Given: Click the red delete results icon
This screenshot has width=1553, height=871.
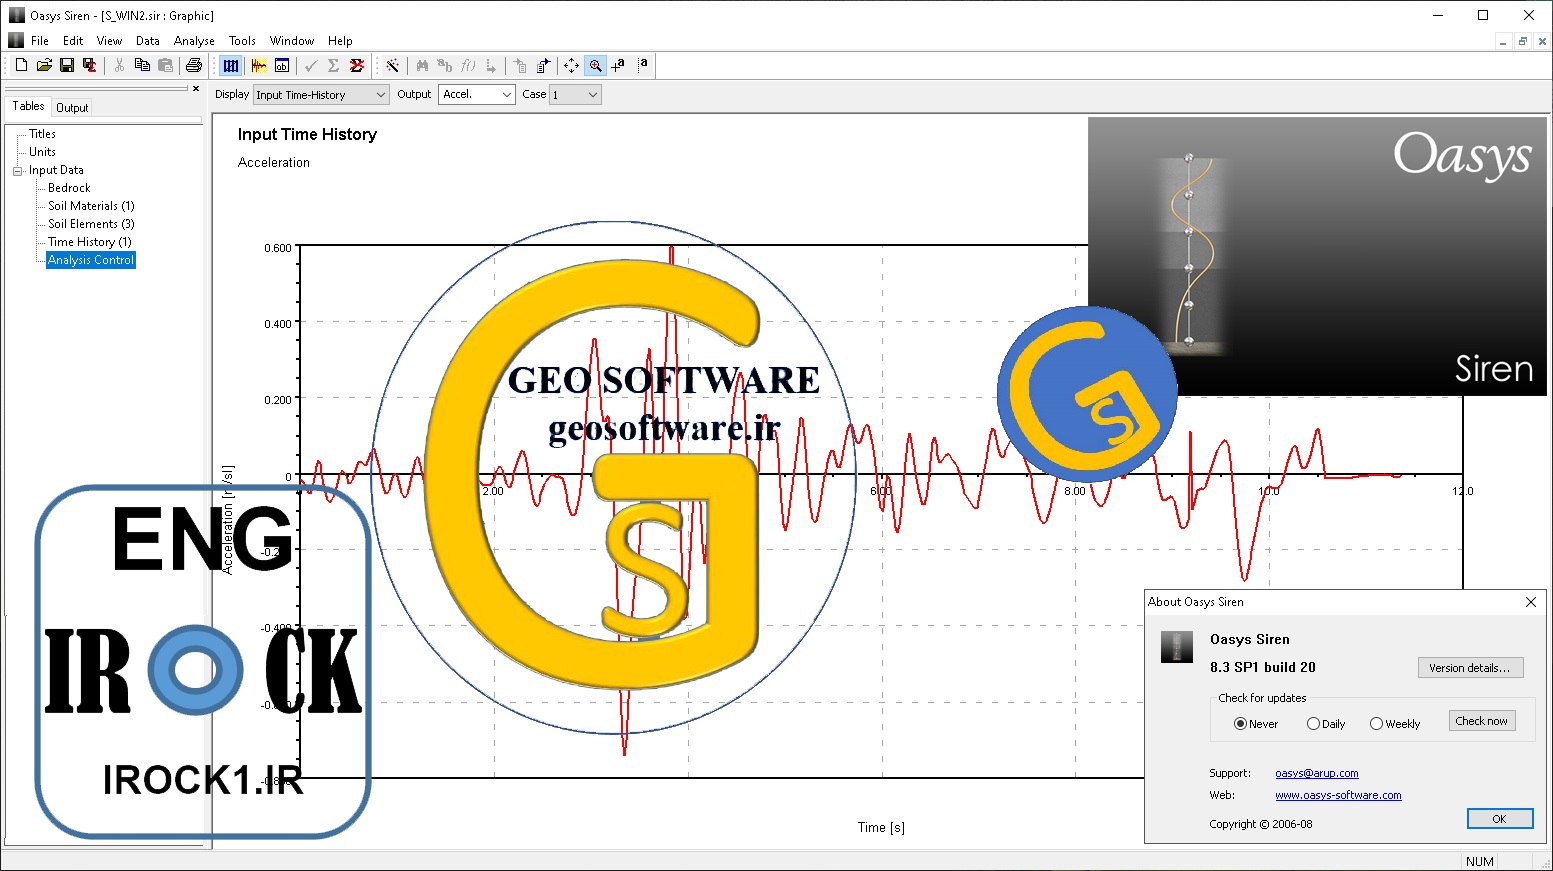Looking at the screenshot, I should coord(356,65).
